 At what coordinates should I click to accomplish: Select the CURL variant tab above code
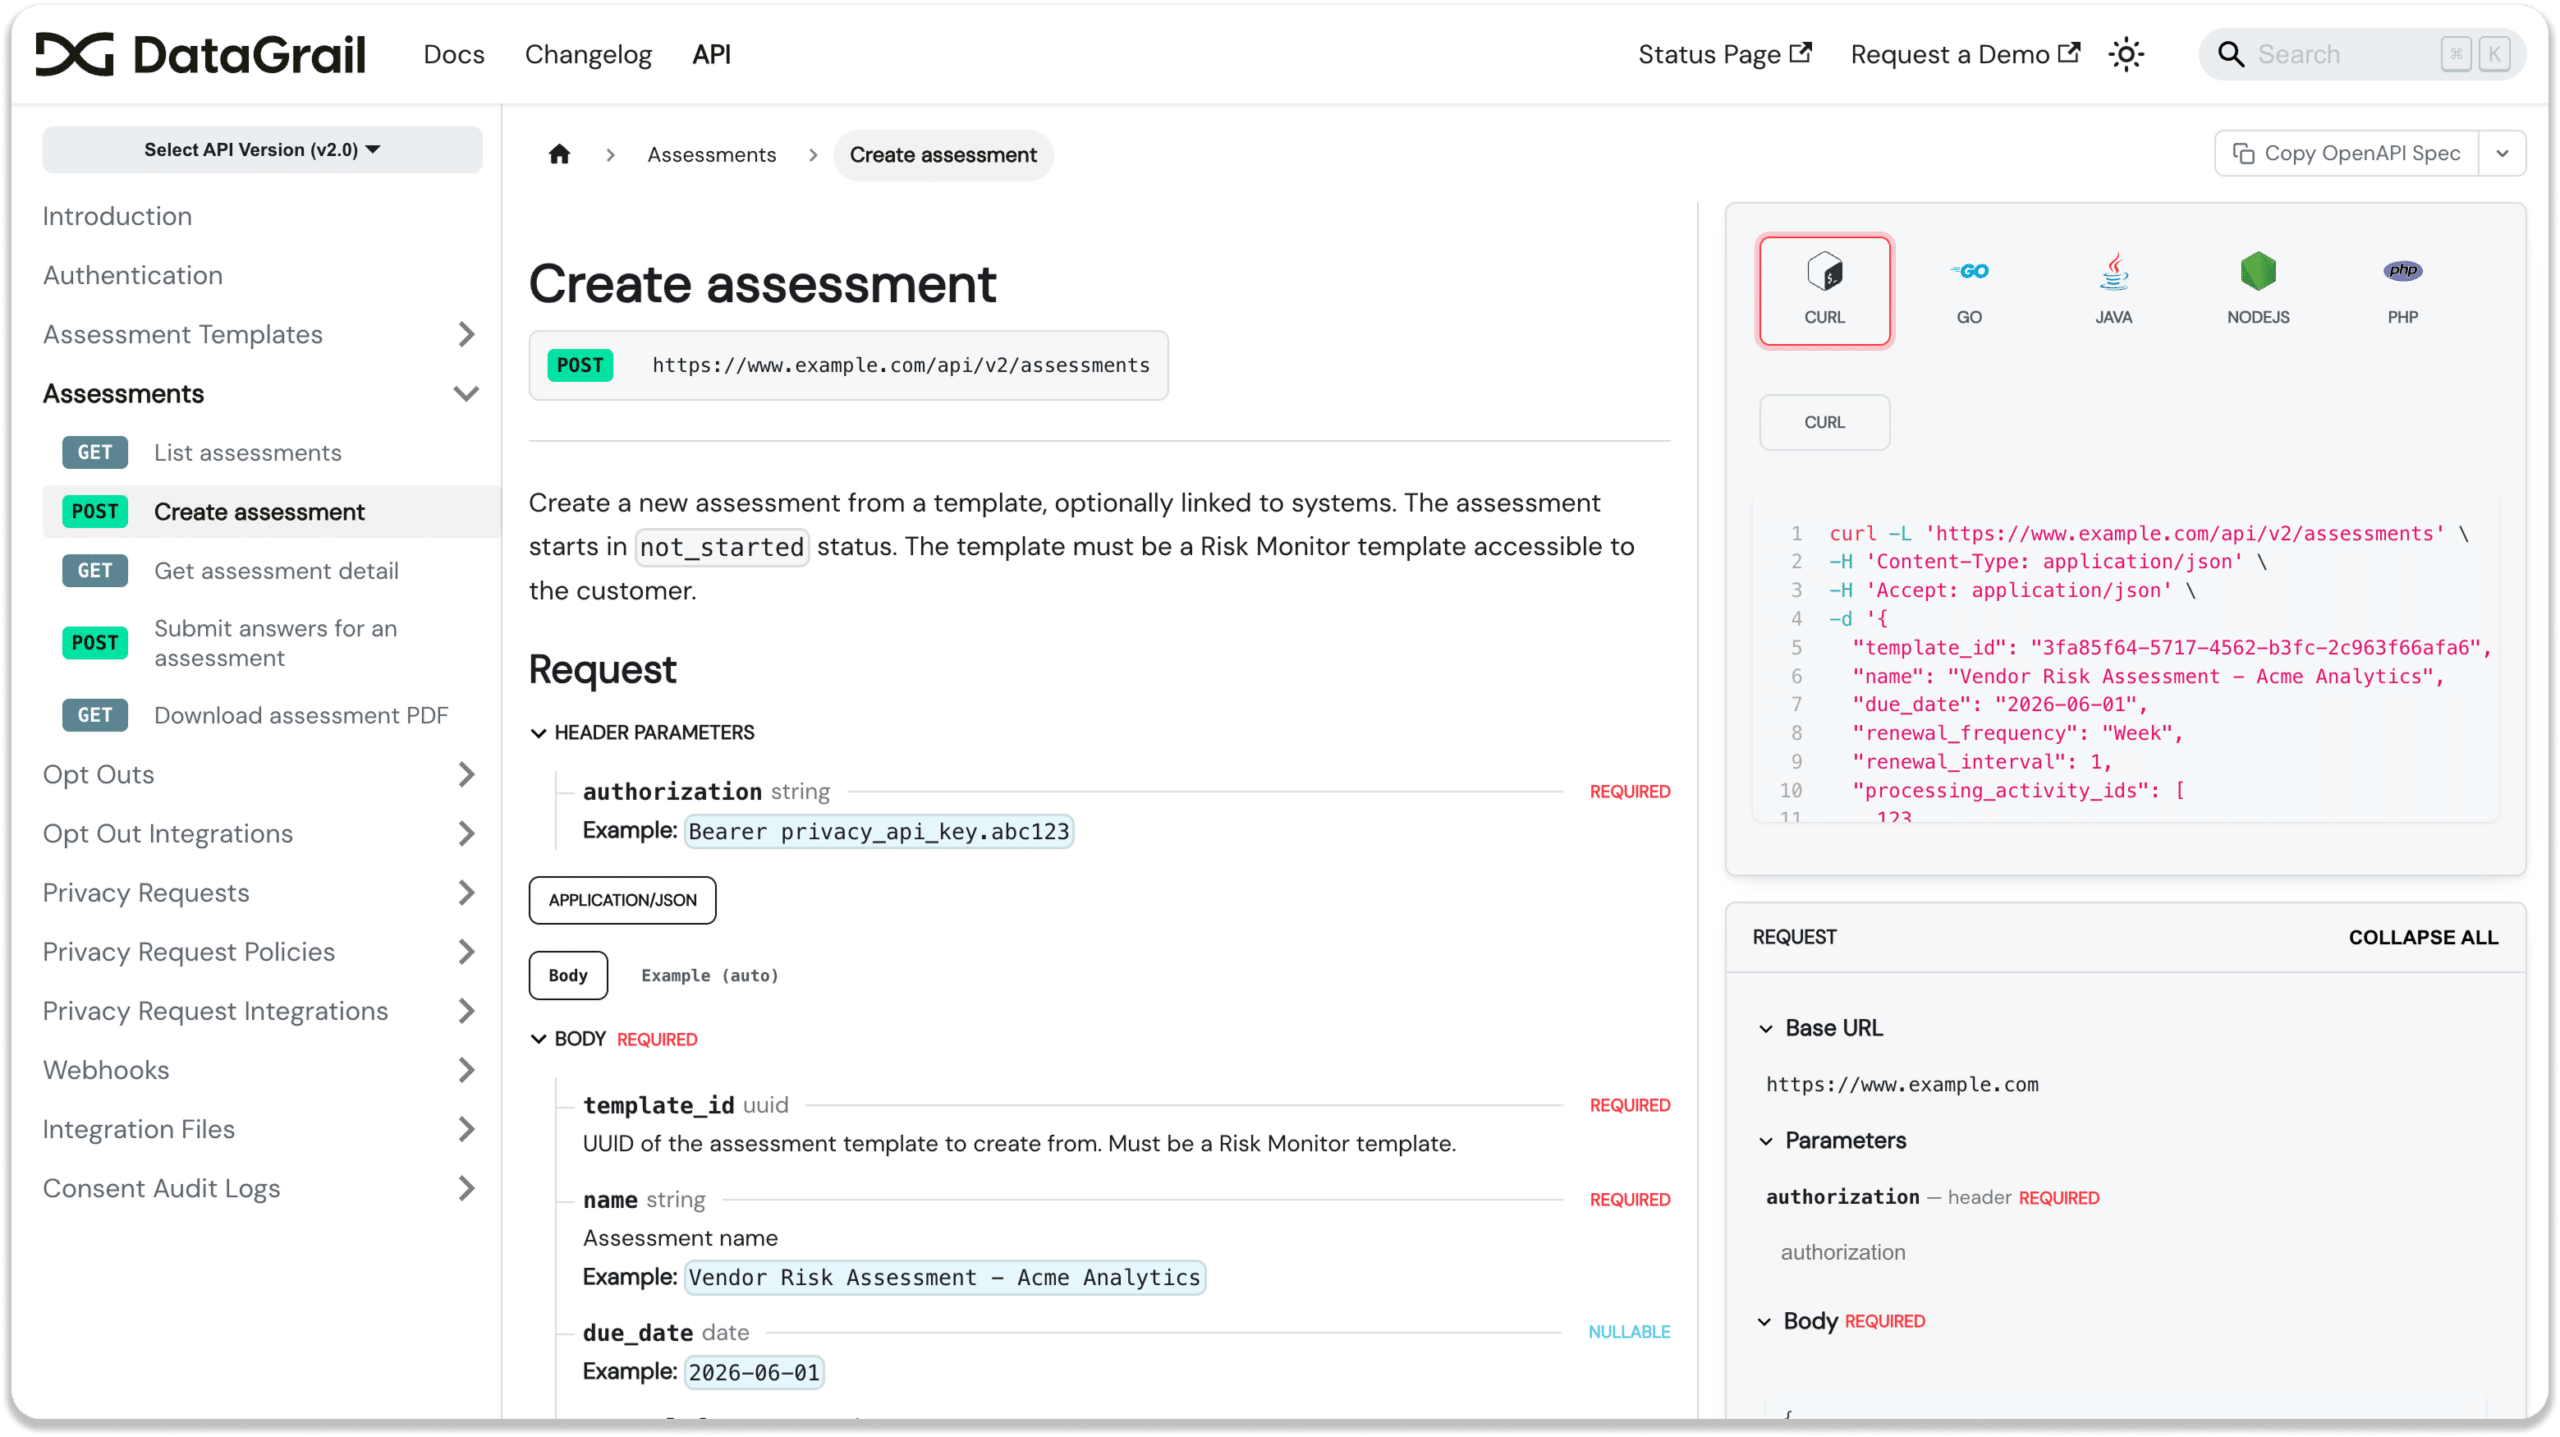[x=1824, y=422]
